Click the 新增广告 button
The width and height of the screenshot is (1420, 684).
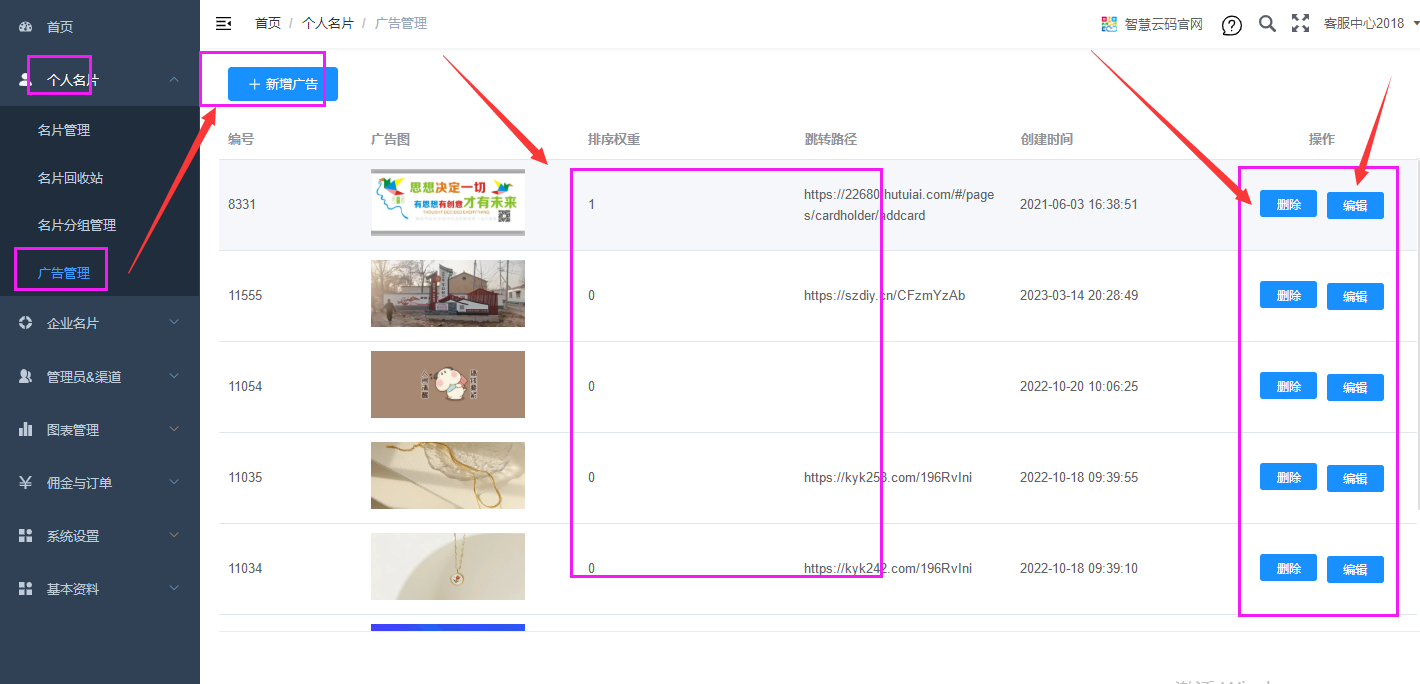[283, 85]
